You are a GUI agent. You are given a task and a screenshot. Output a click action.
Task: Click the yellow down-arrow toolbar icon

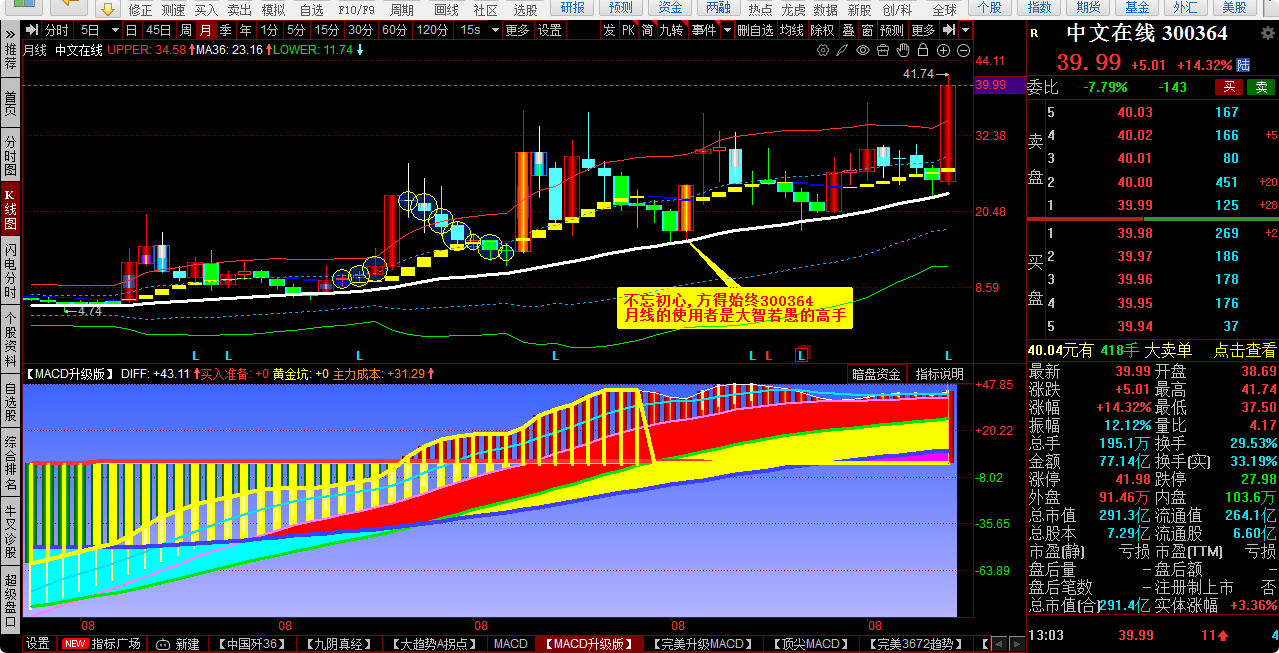[108, 9]
